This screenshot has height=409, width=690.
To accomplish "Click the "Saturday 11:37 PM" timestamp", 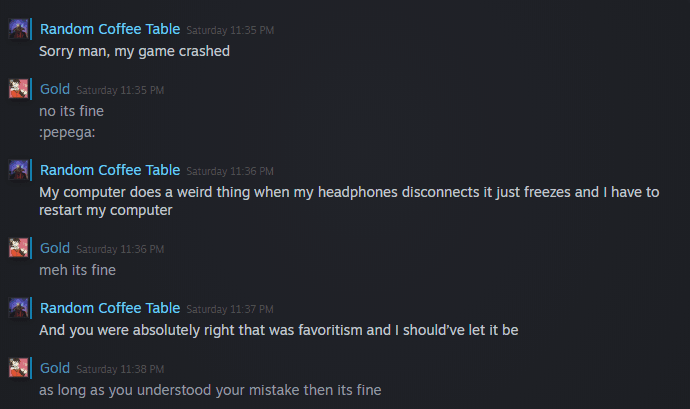I will (x=230, y=309).
